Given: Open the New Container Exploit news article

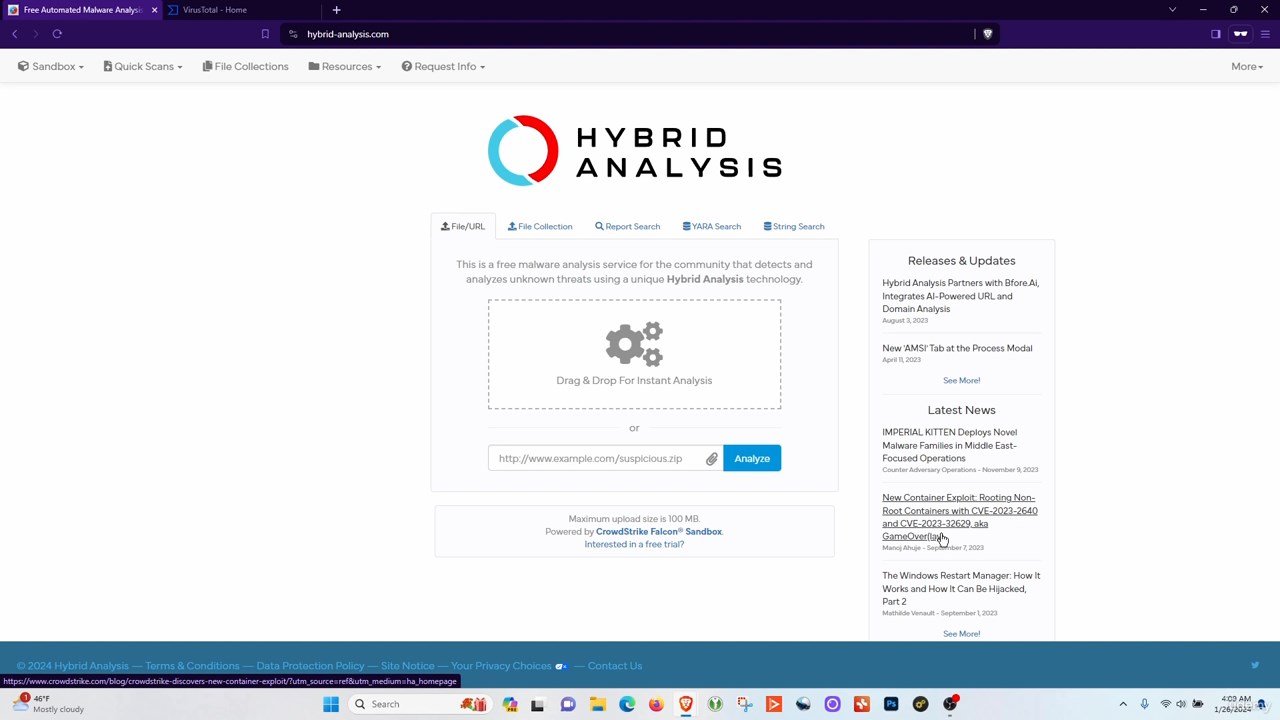Looking at the screenshot, I should click(x=959, y=517).
